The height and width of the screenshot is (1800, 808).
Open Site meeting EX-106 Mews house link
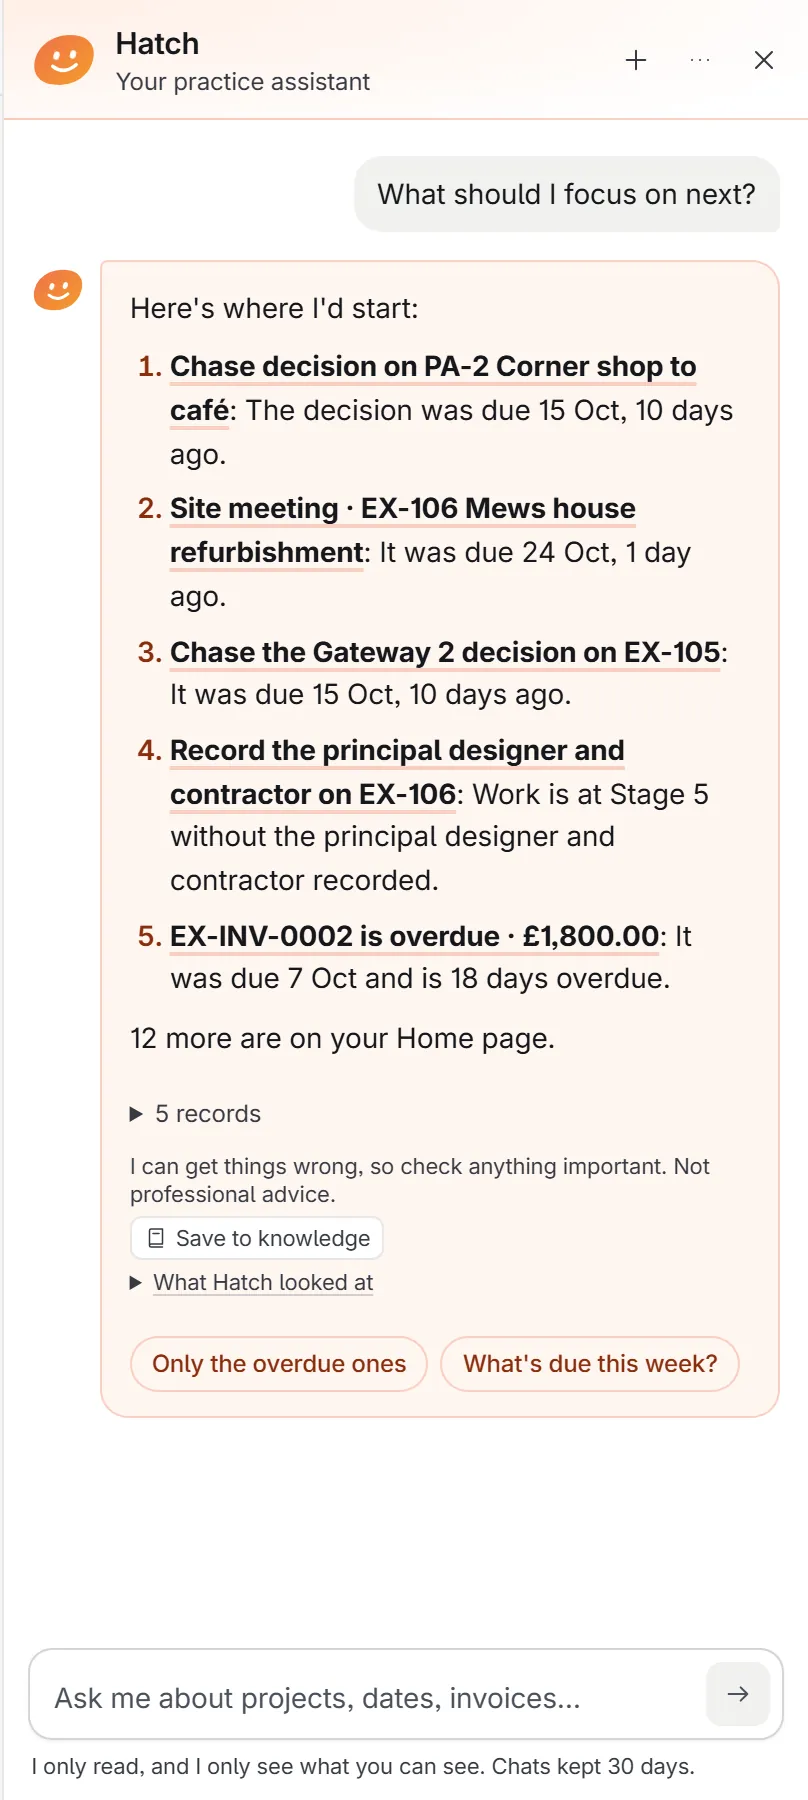[x=403, y=530]
